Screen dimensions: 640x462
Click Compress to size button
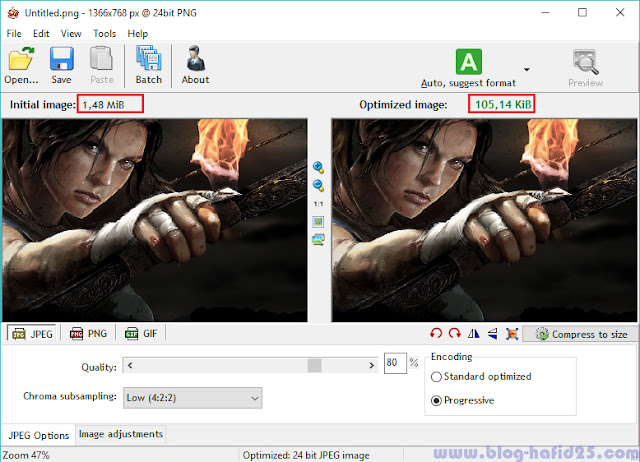580,334
